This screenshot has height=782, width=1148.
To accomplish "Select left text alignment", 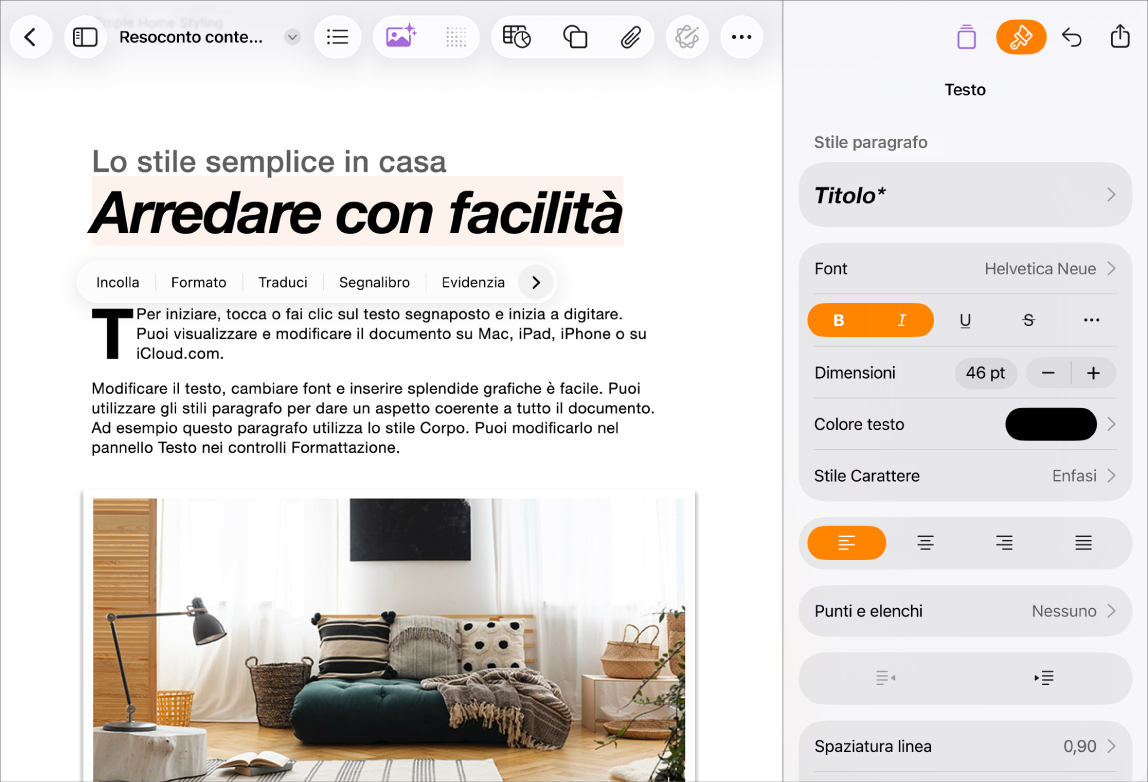I will pyautogui.click(x=846, y=543).
